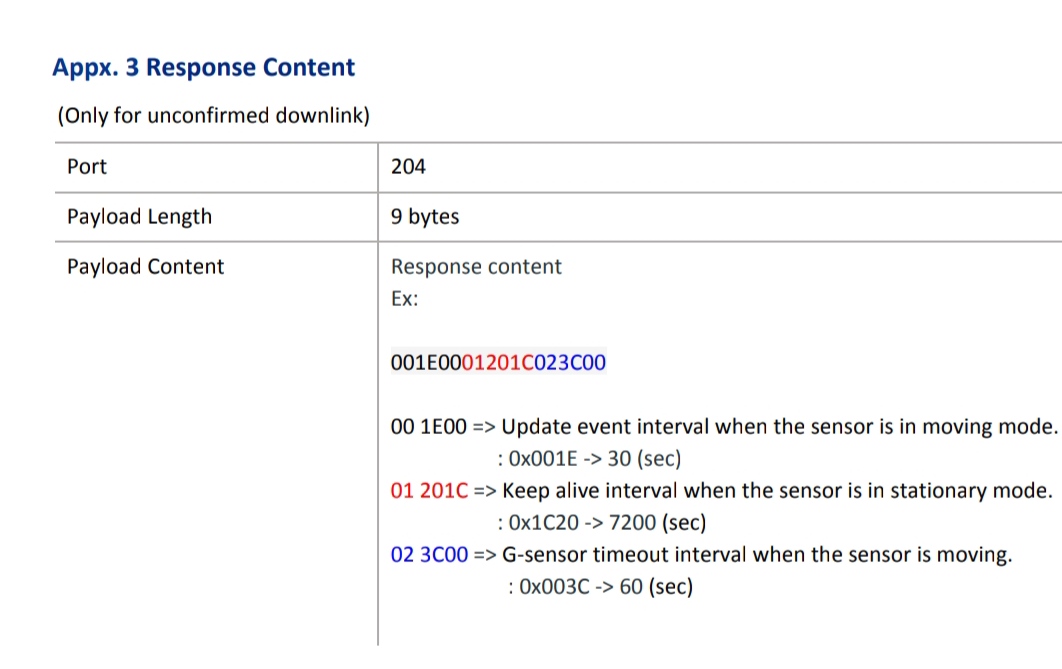Image resolution: width=1062 pixels, height=669 pixels.
Task: Click the 'Response content' text
Action: [x=476, y=267]
